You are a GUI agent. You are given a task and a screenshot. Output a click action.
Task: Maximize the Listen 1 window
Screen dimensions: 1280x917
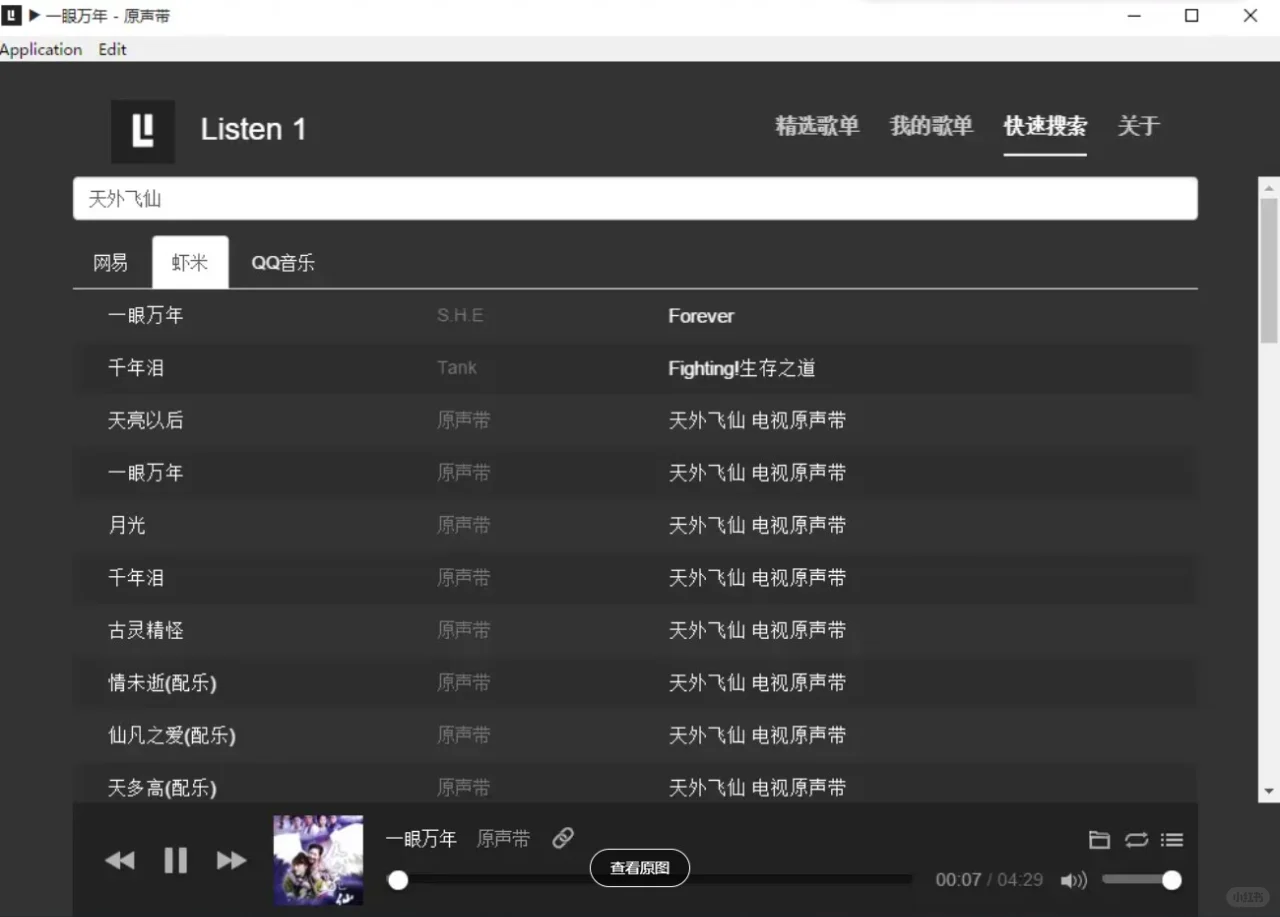[x=1192, y=16]
